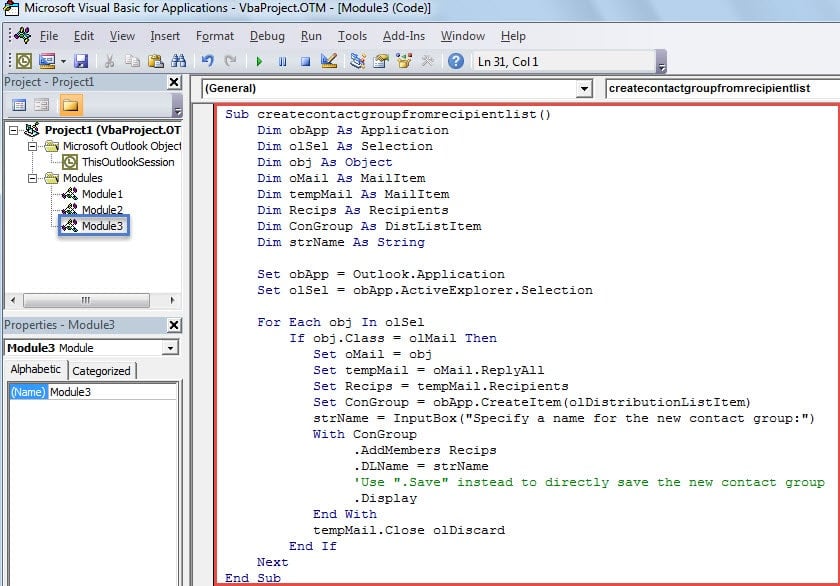The height and width of the screenshot is (586, 840).
Task: Click the View Code icon in Project pane
Action: 19,105
